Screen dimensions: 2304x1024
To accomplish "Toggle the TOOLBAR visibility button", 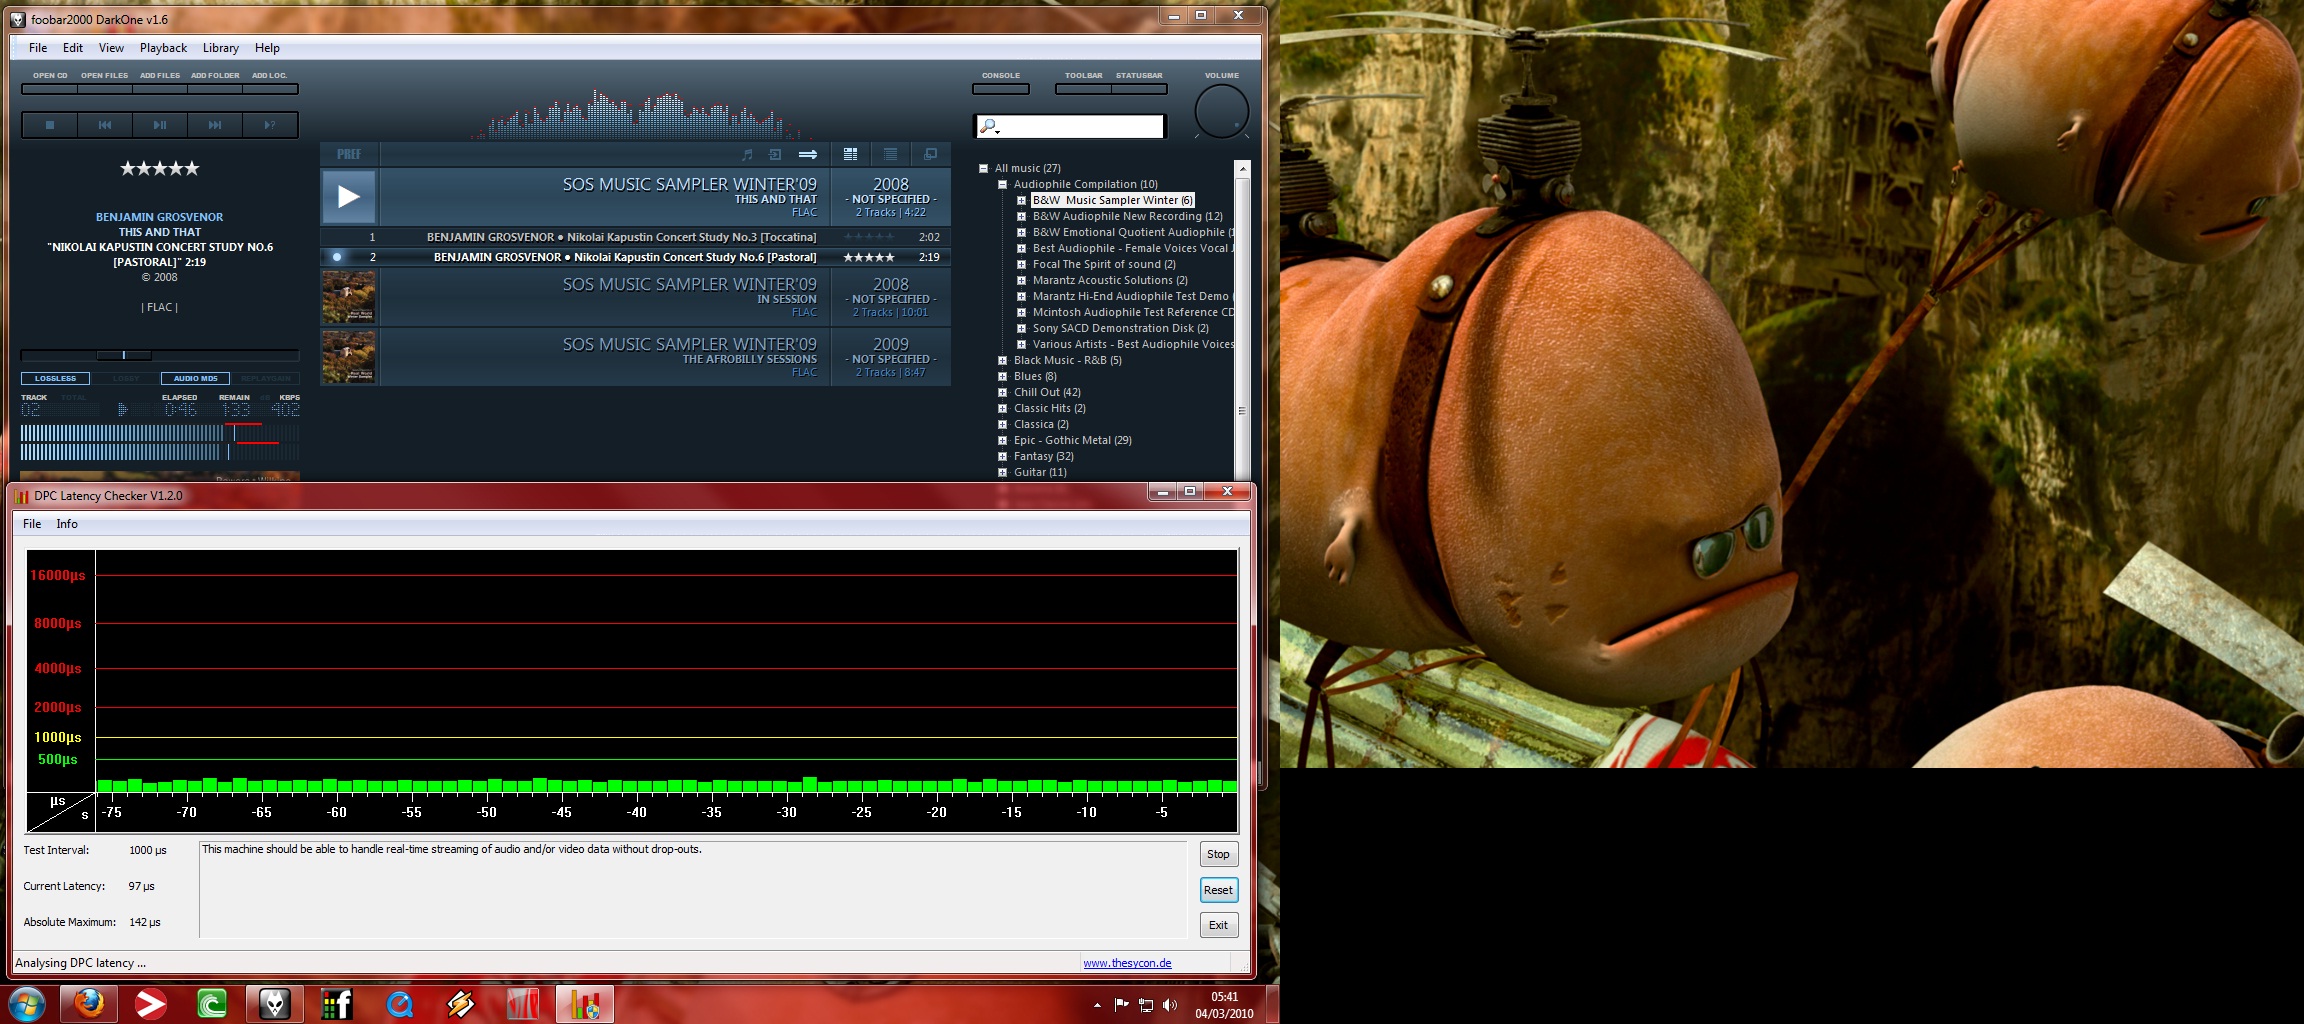I will coord(1083,89).
